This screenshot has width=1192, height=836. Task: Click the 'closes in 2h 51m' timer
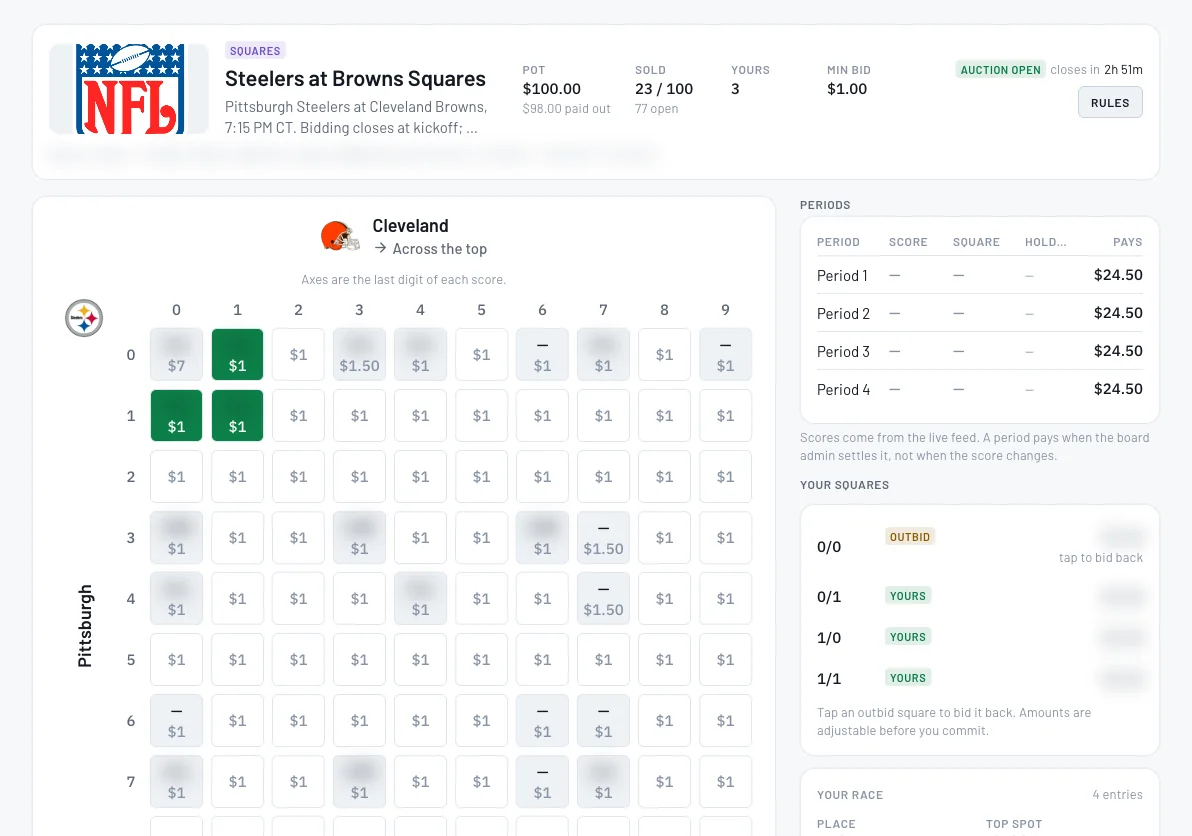(1096, 70)
